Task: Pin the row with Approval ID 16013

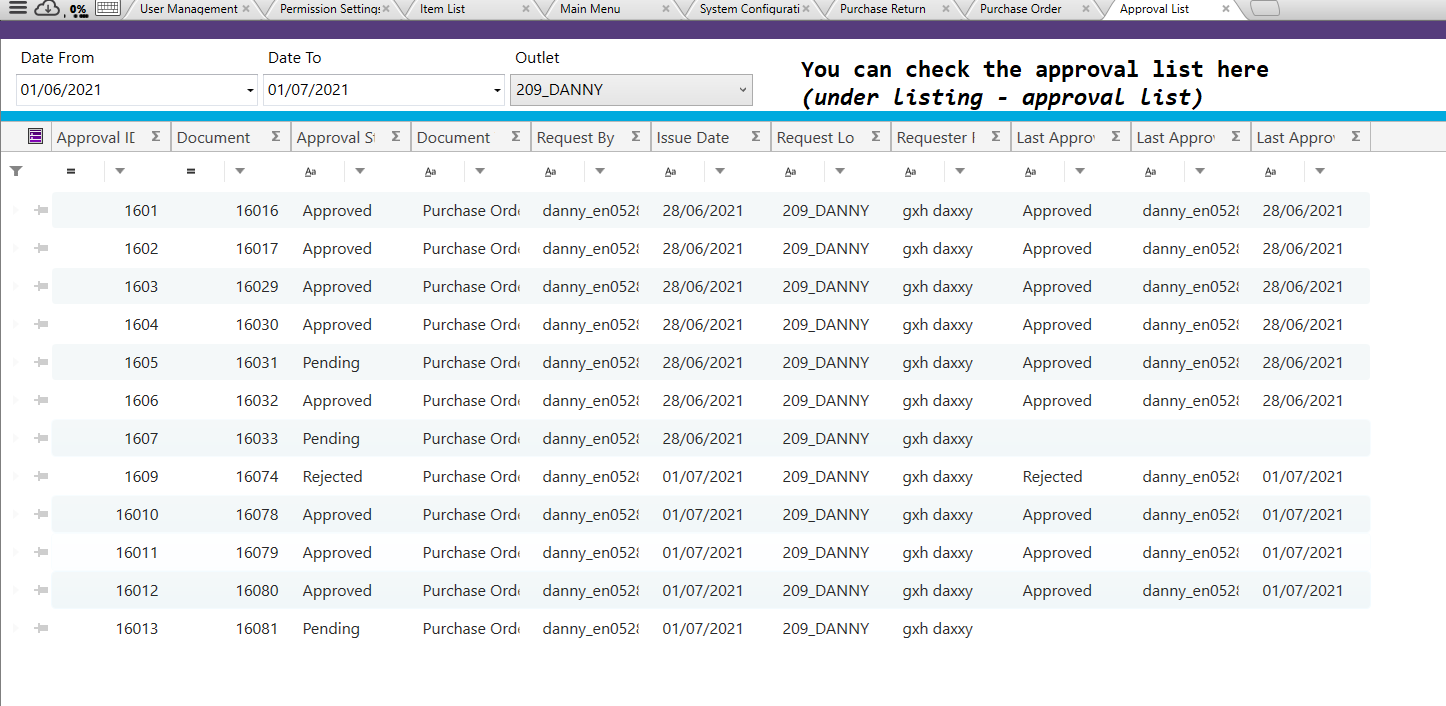Action: point(41,628)
